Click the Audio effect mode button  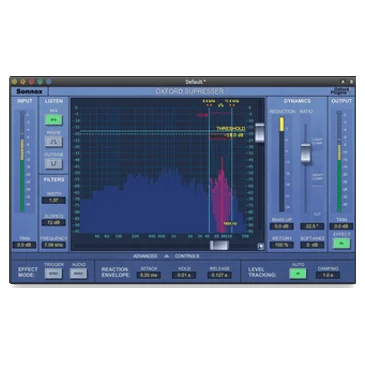(x=79, y=273)
